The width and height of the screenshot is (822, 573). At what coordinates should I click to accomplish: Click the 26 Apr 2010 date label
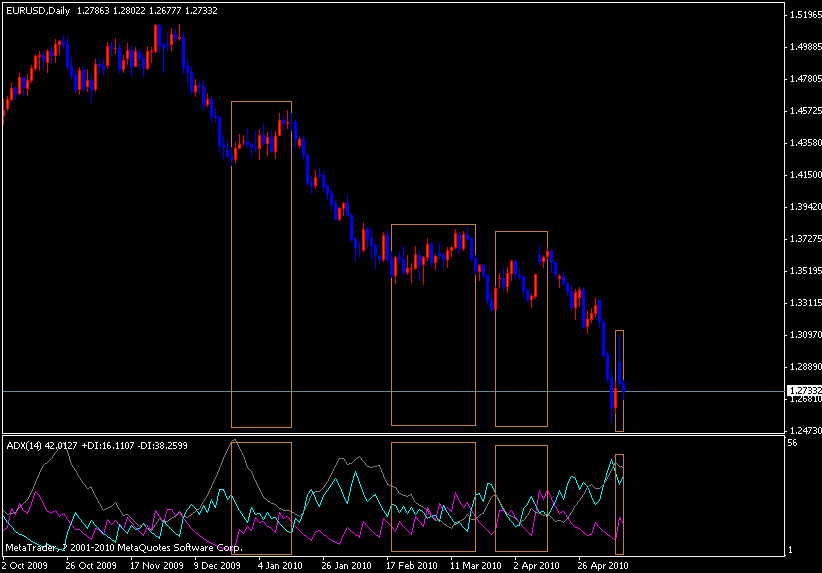click(603, 566)
